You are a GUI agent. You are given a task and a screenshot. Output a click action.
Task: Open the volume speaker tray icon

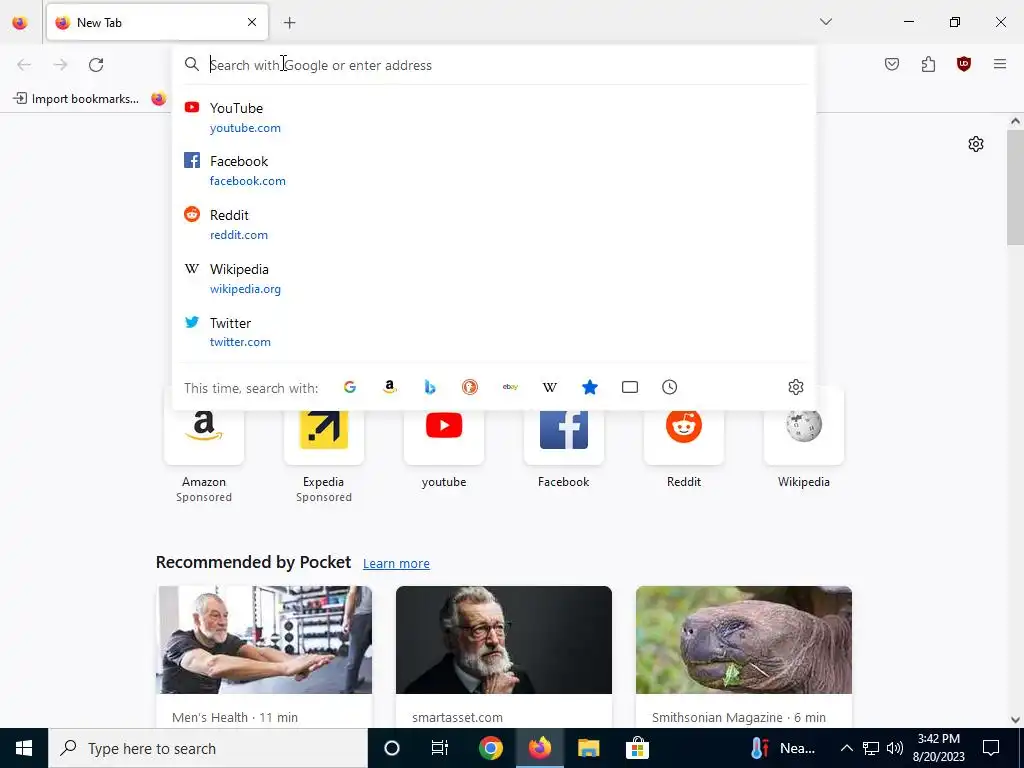(x=895, y=748)
